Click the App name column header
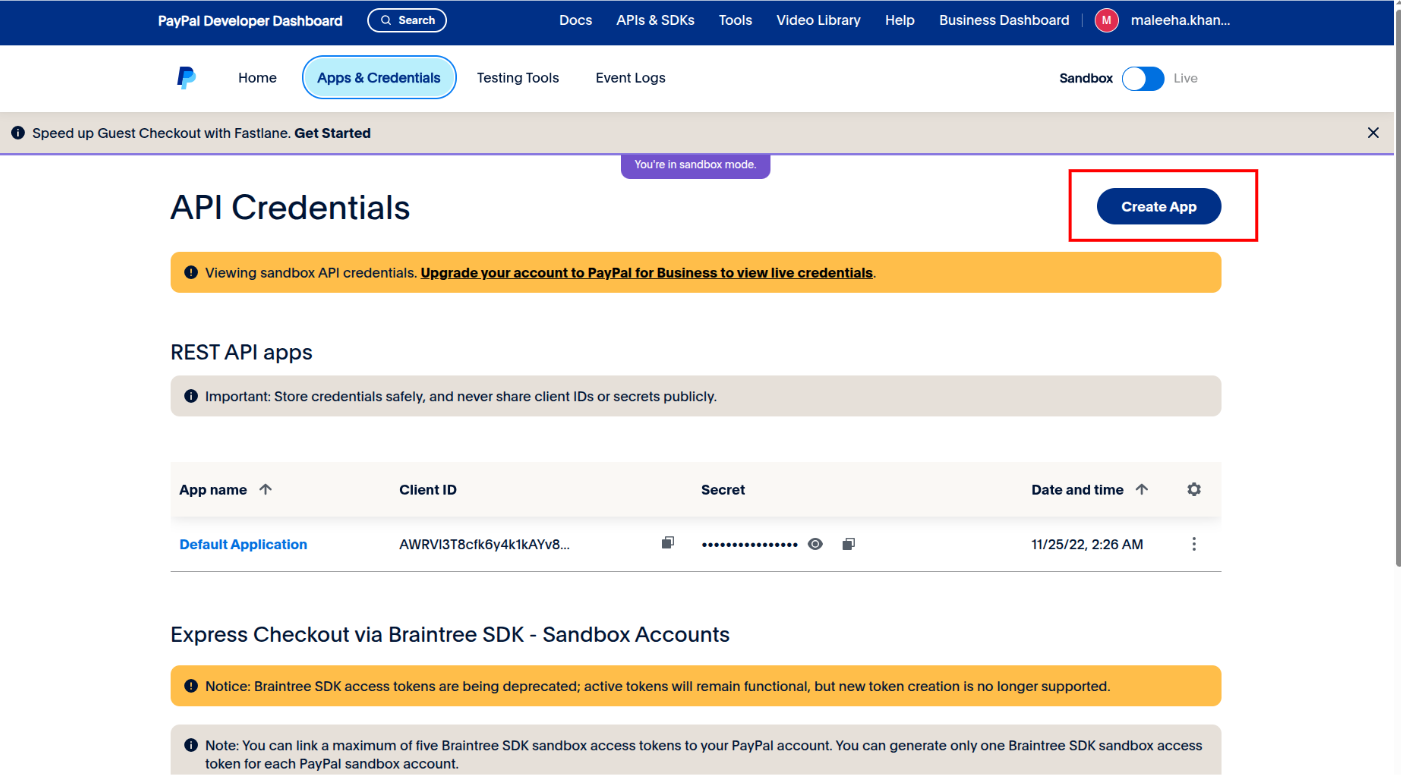Viewport: 1401px width, 776px height. pyautogui.click(x=213, y=490)
